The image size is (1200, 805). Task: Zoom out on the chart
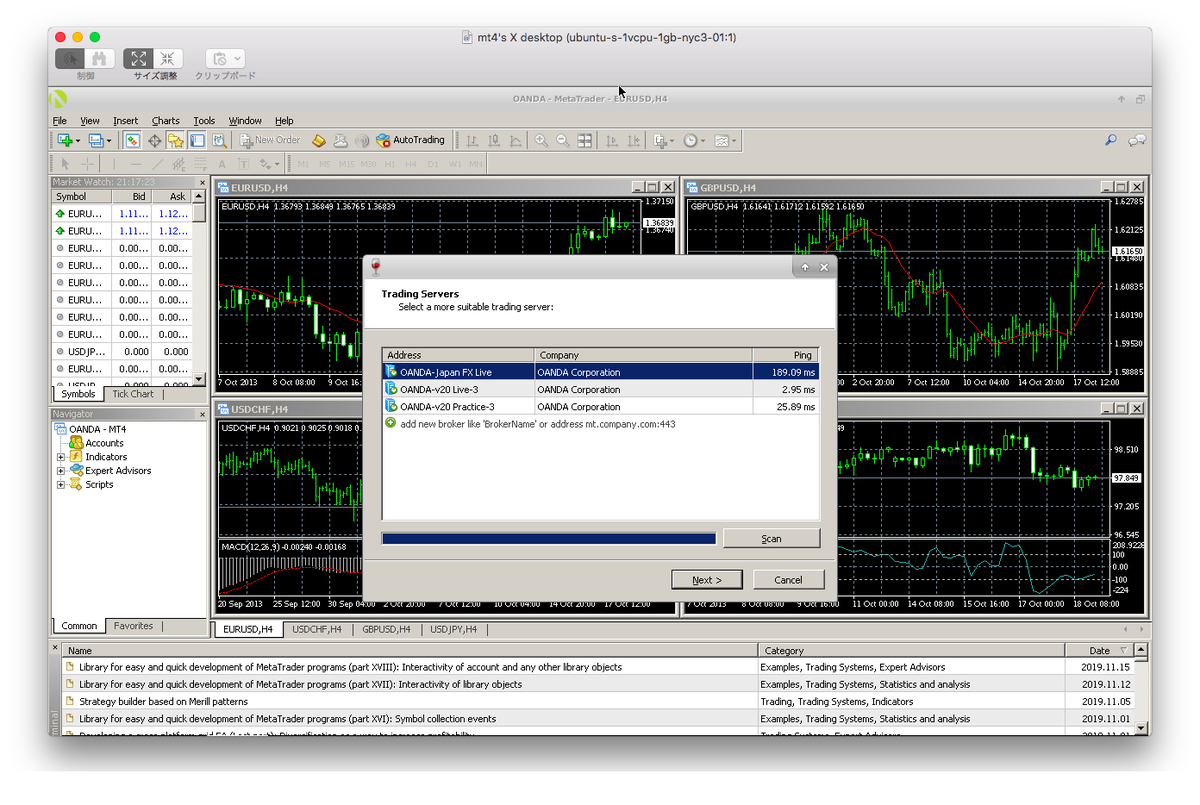[x=563, y=141]
